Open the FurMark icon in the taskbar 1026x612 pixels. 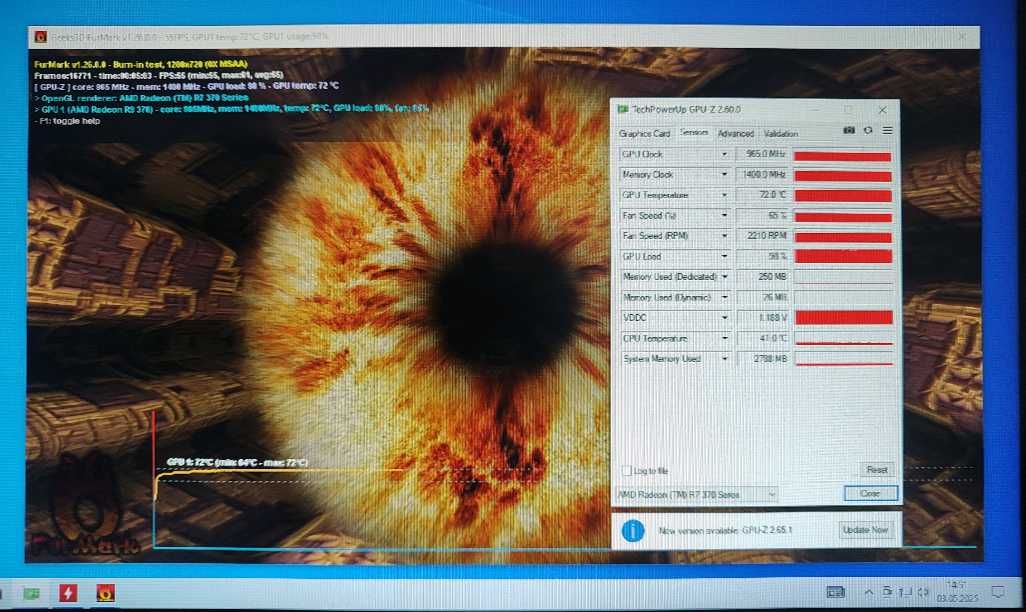pyautogui.click(x=105, y=593)
